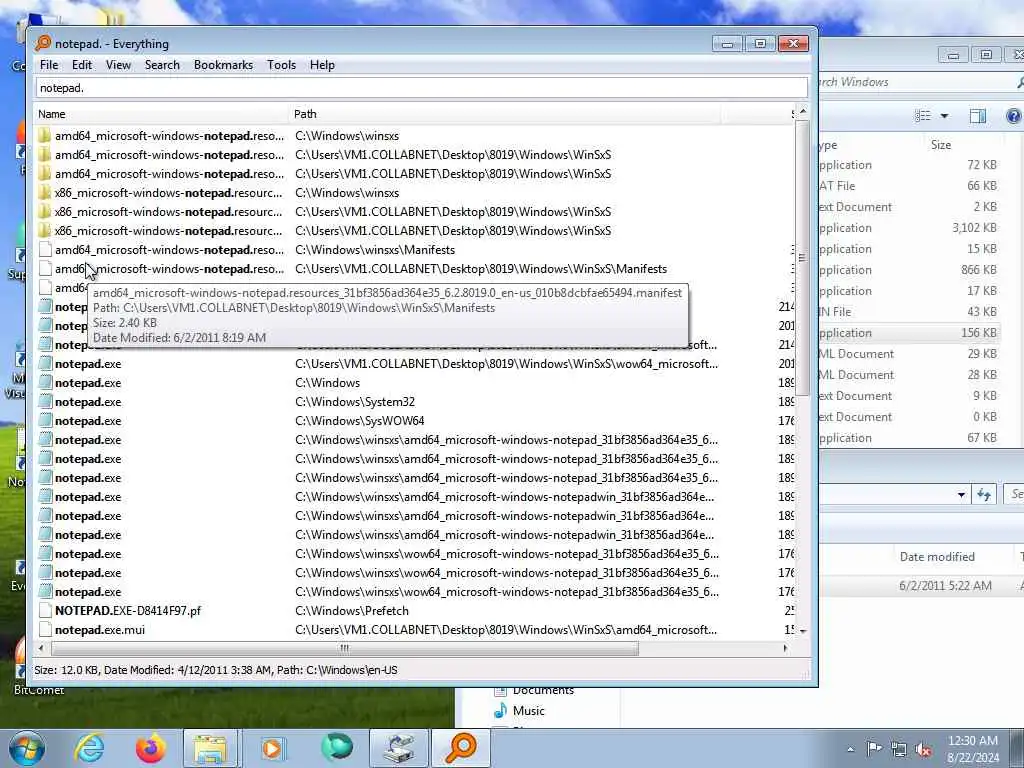Click the Date modified column header in background window
This screenshot has height=768, width=1024.
click(x=937, y=556)
